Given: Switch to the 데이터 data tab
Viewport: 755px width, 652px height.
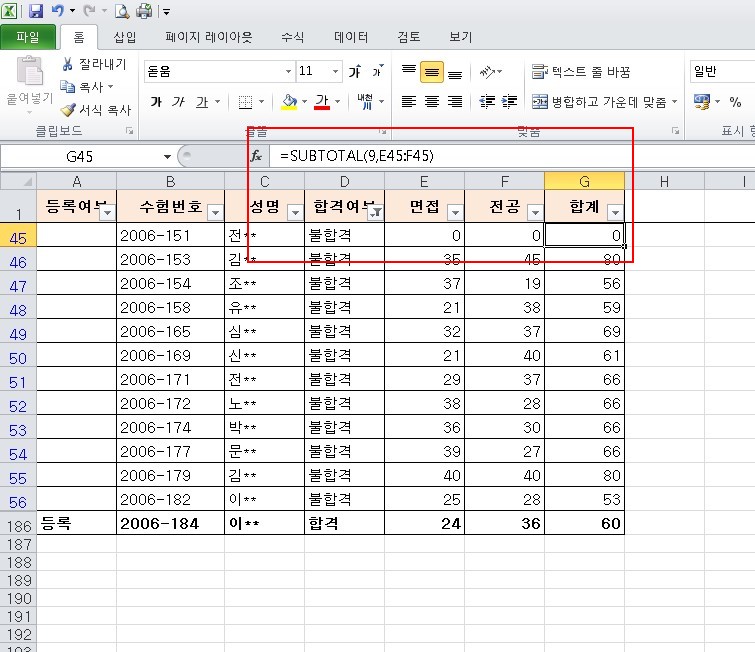Looking at the screenshot, I should (x=351, y=37).
